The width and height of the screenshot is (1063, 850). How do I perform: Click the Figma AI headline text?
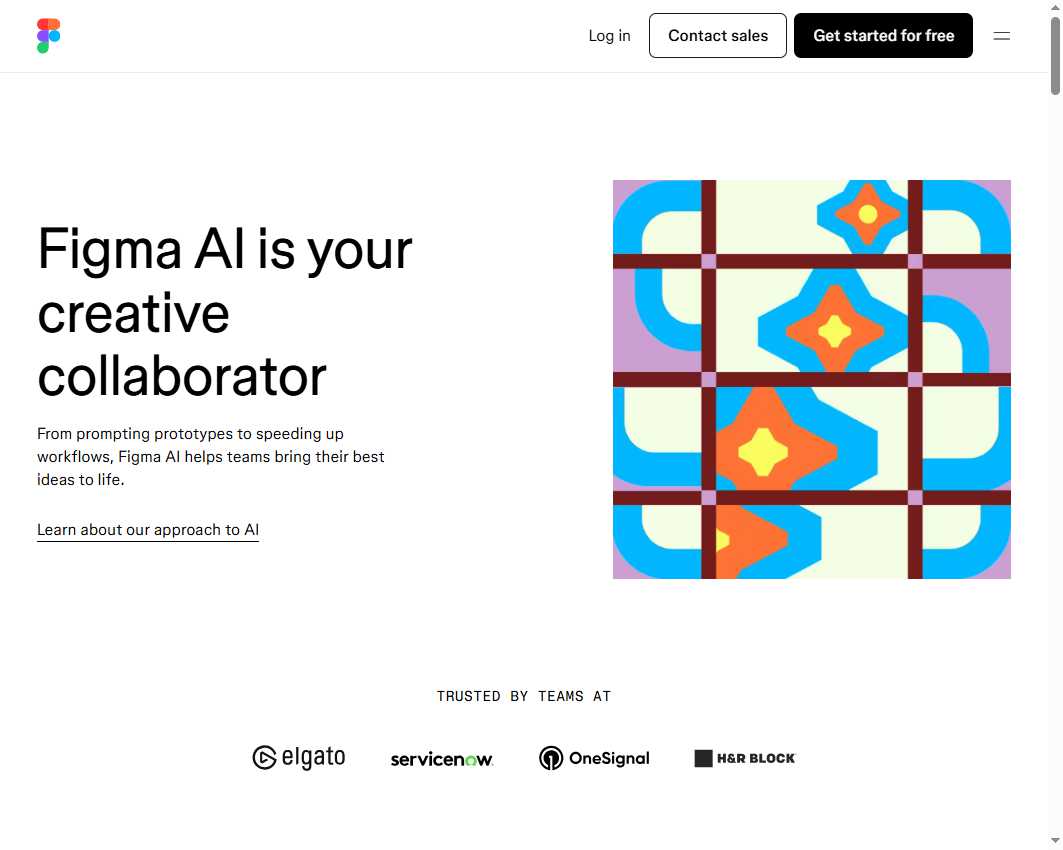pos(224,313)
